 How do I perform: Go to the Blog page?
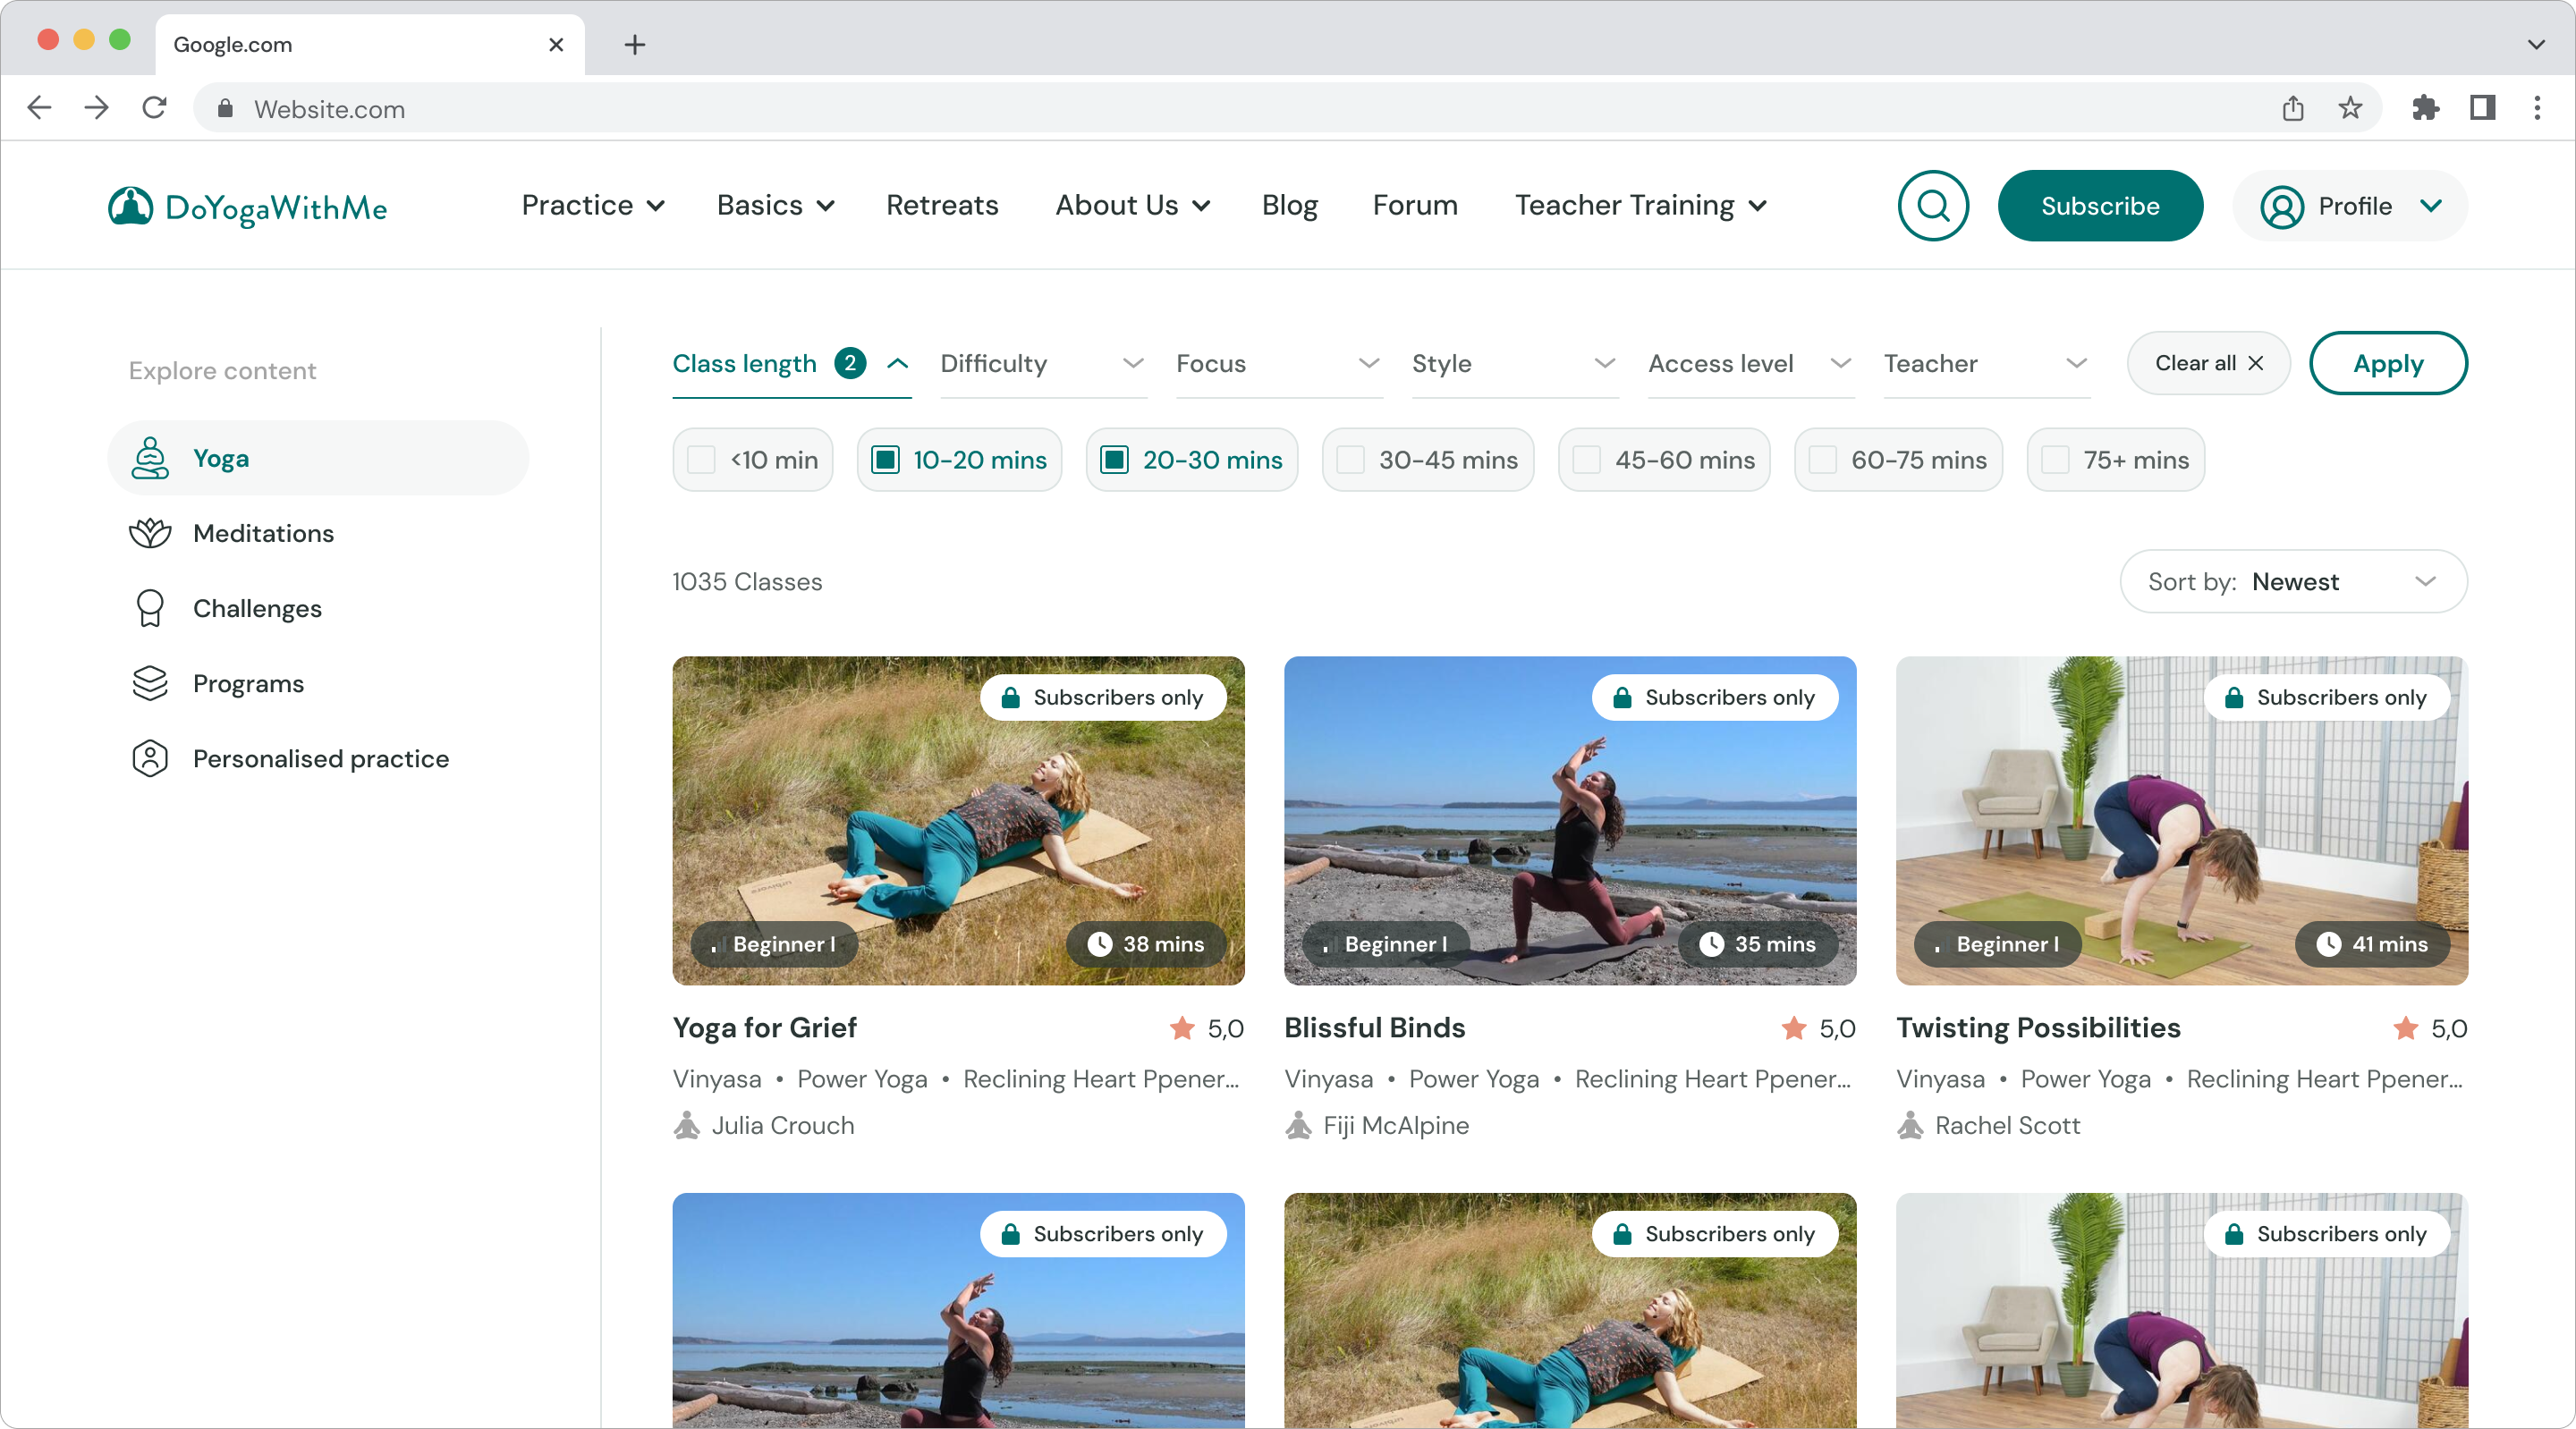(x=1289, y=205)
